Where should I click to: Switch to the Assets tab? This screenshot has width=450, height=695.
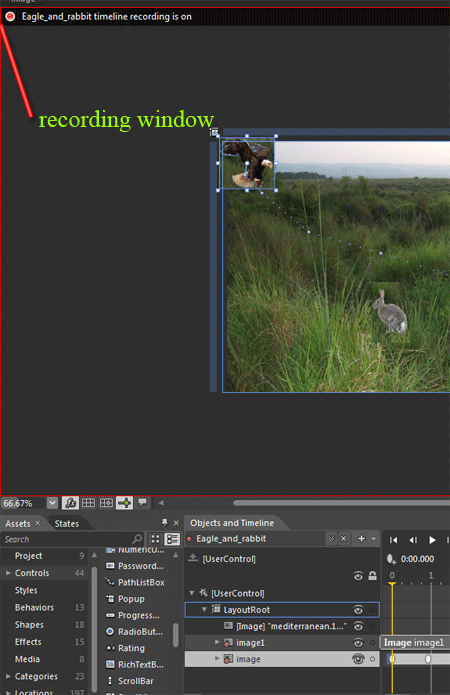(x=18, y=523)
